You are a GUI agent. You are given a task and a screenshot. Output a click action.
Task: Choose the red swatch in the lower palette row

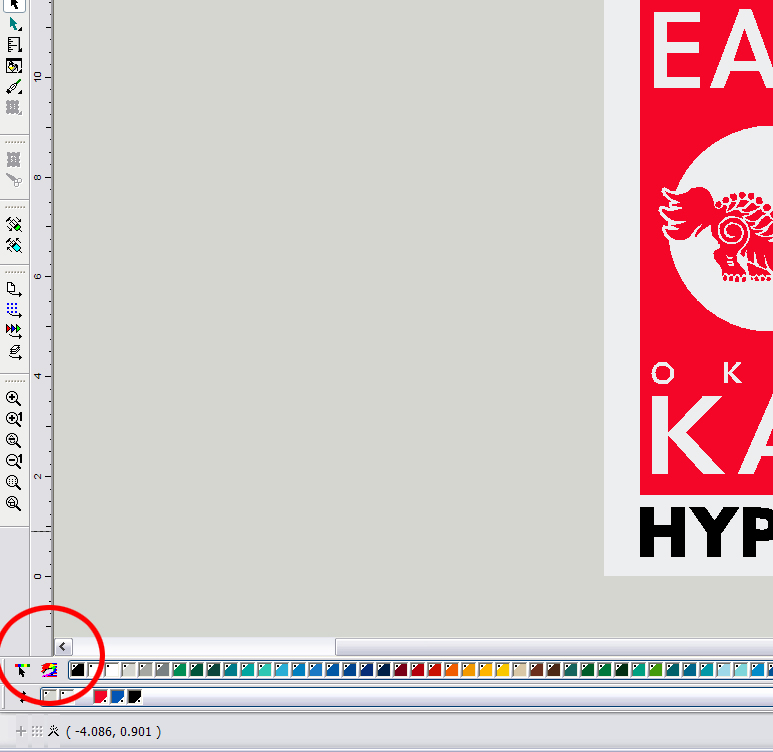click(101, 697)
